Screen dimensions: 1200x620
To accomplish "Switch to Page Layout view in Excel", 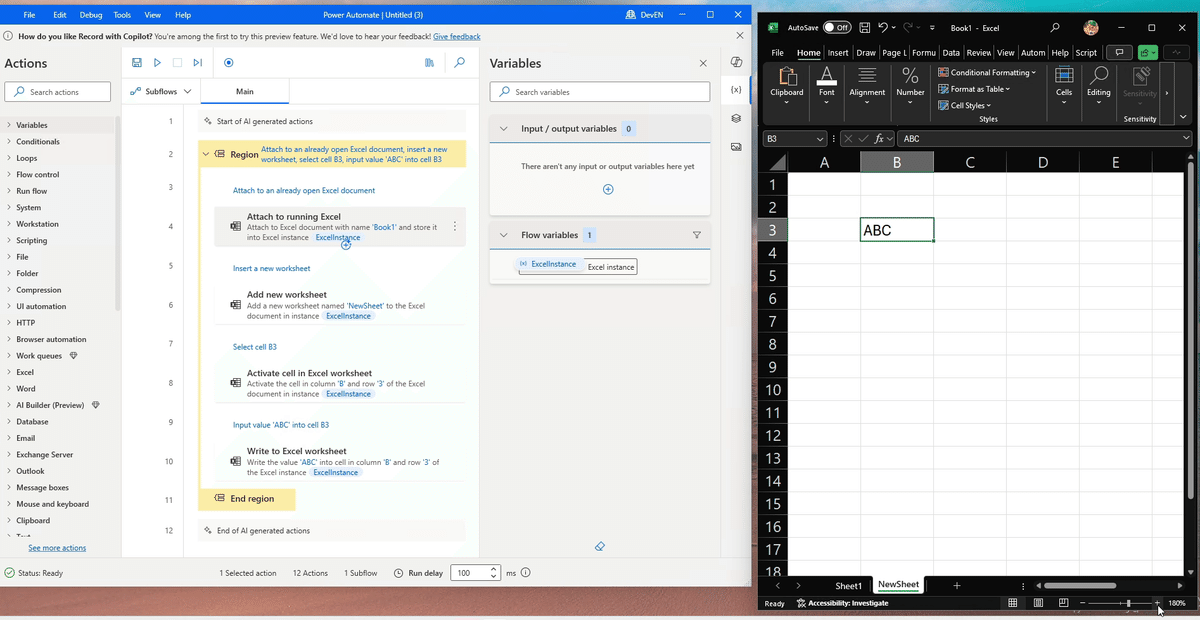I will coord(1038,603).
